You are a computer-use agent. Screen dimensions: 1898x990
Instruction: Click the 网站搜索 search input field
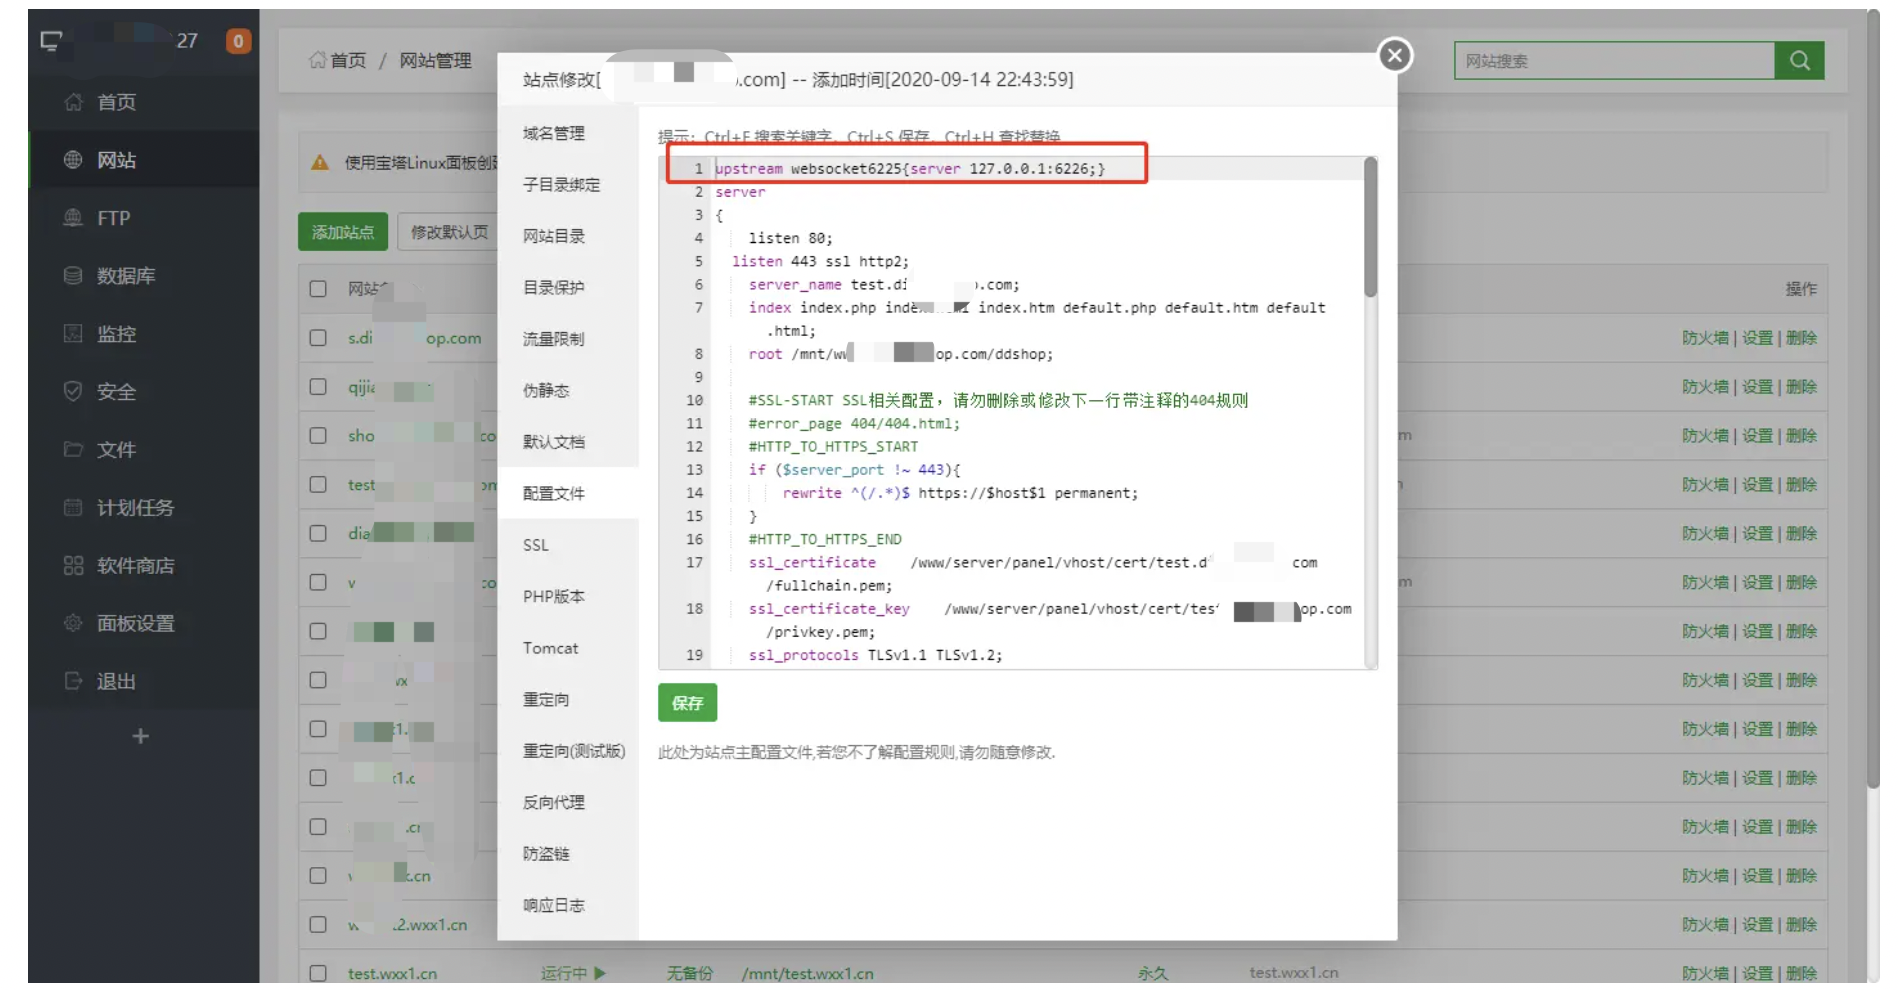(x=1614, y=61)
